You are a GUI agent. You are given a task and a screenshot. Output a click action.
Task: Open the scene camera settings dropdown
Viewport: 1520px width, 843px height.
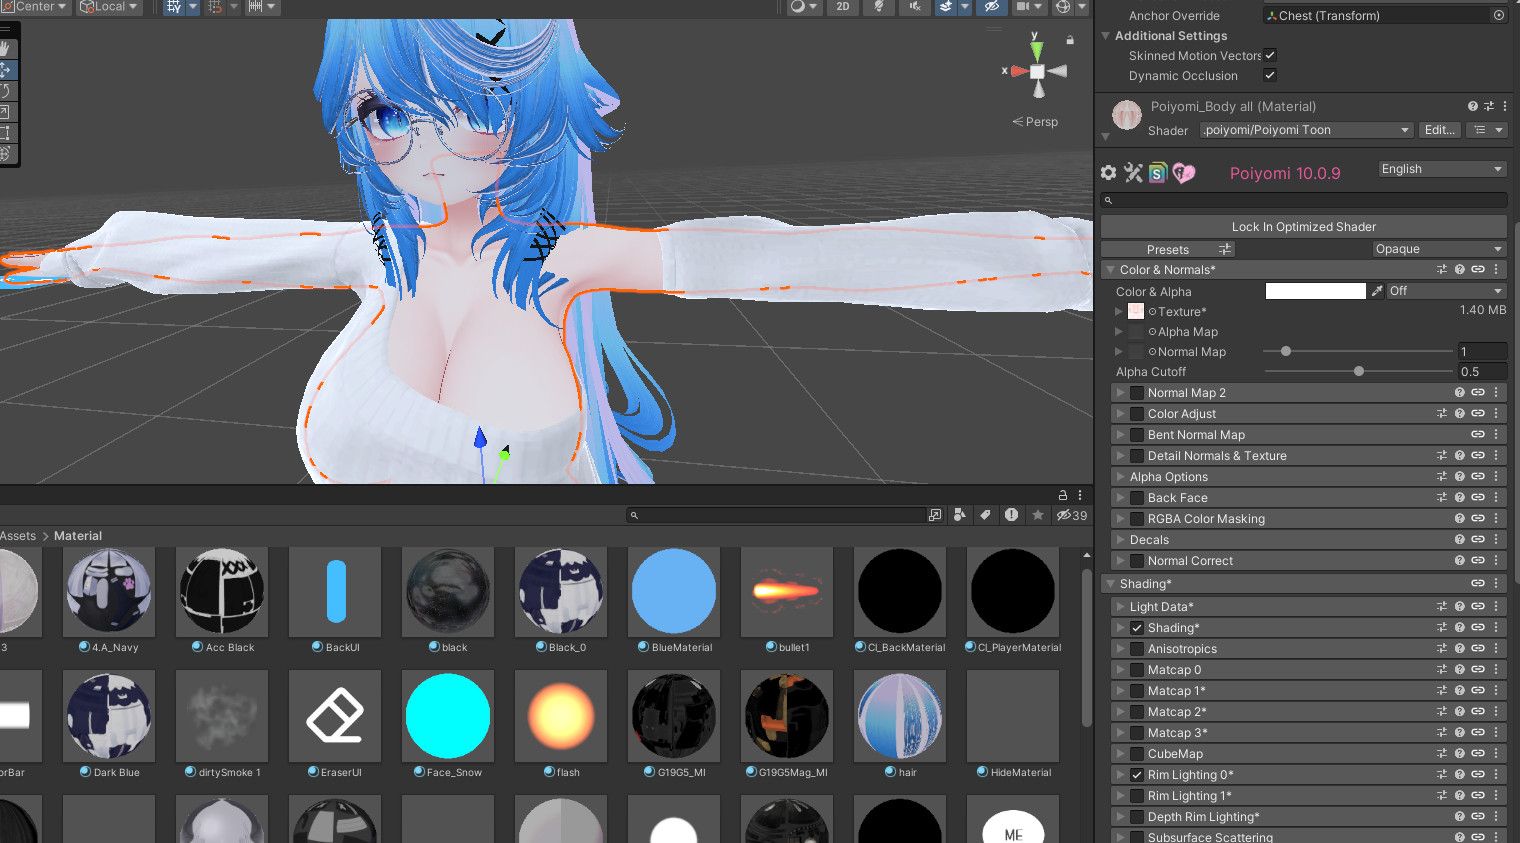coord(1028,7)
